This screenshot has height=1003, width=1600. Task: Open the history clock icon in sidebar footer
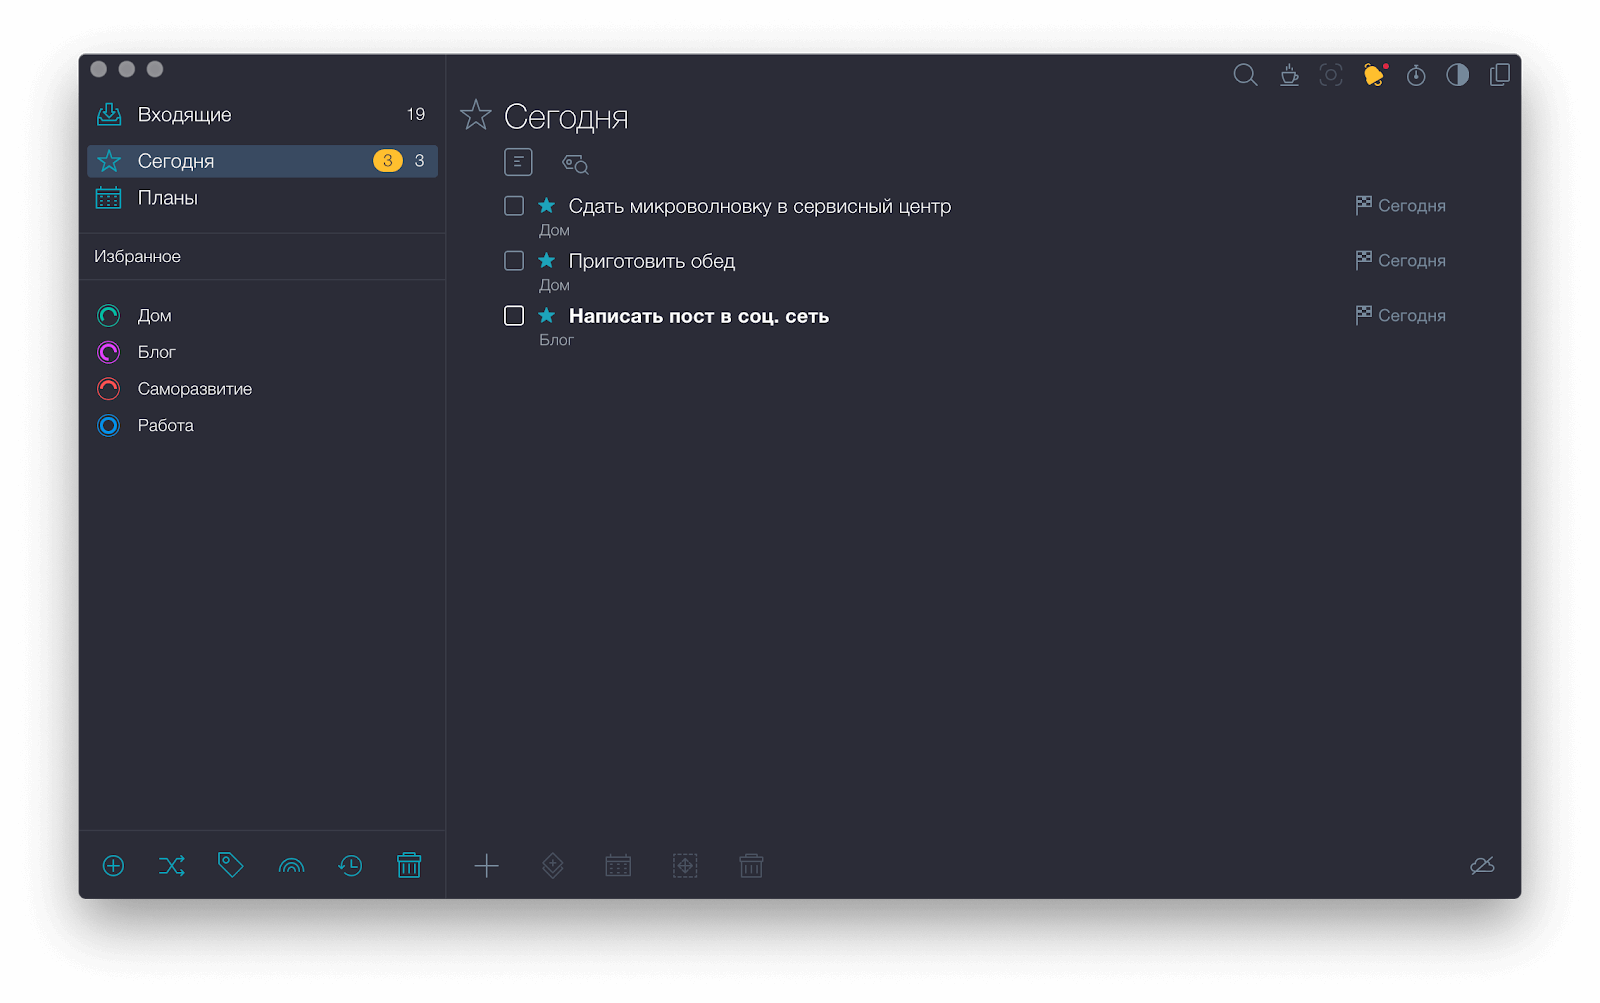click(350, 865)
